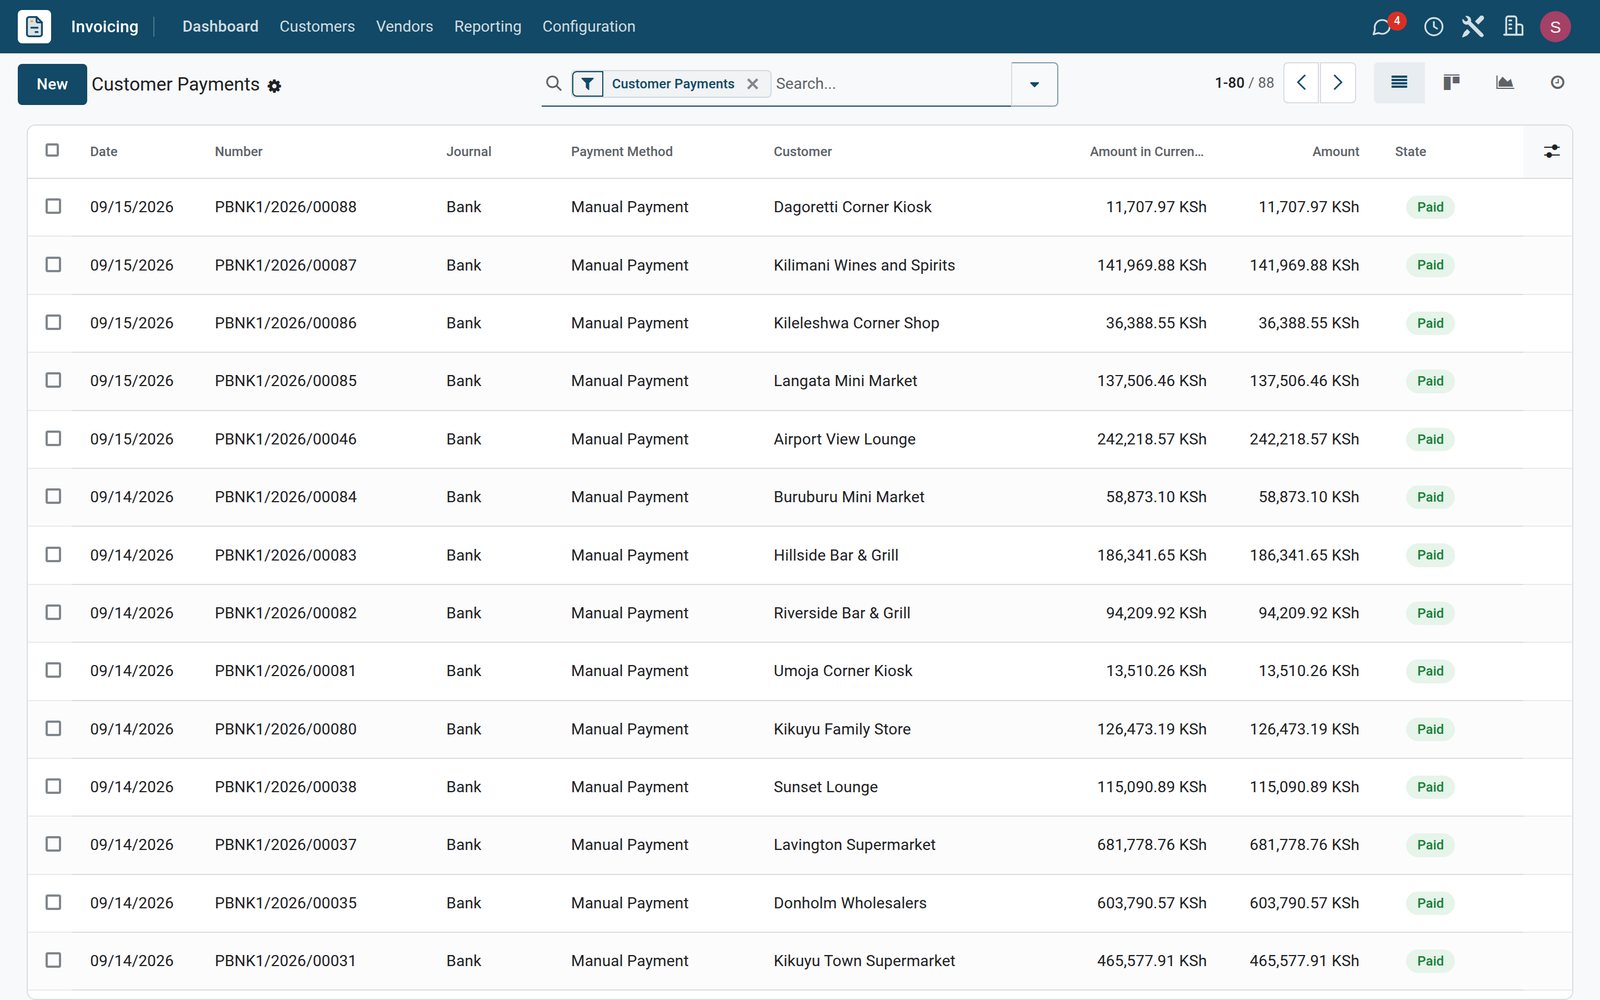Viewport: 1600px width, 1000px height.
Task: Open the debug tools icon
Action: pos(1472,27)
